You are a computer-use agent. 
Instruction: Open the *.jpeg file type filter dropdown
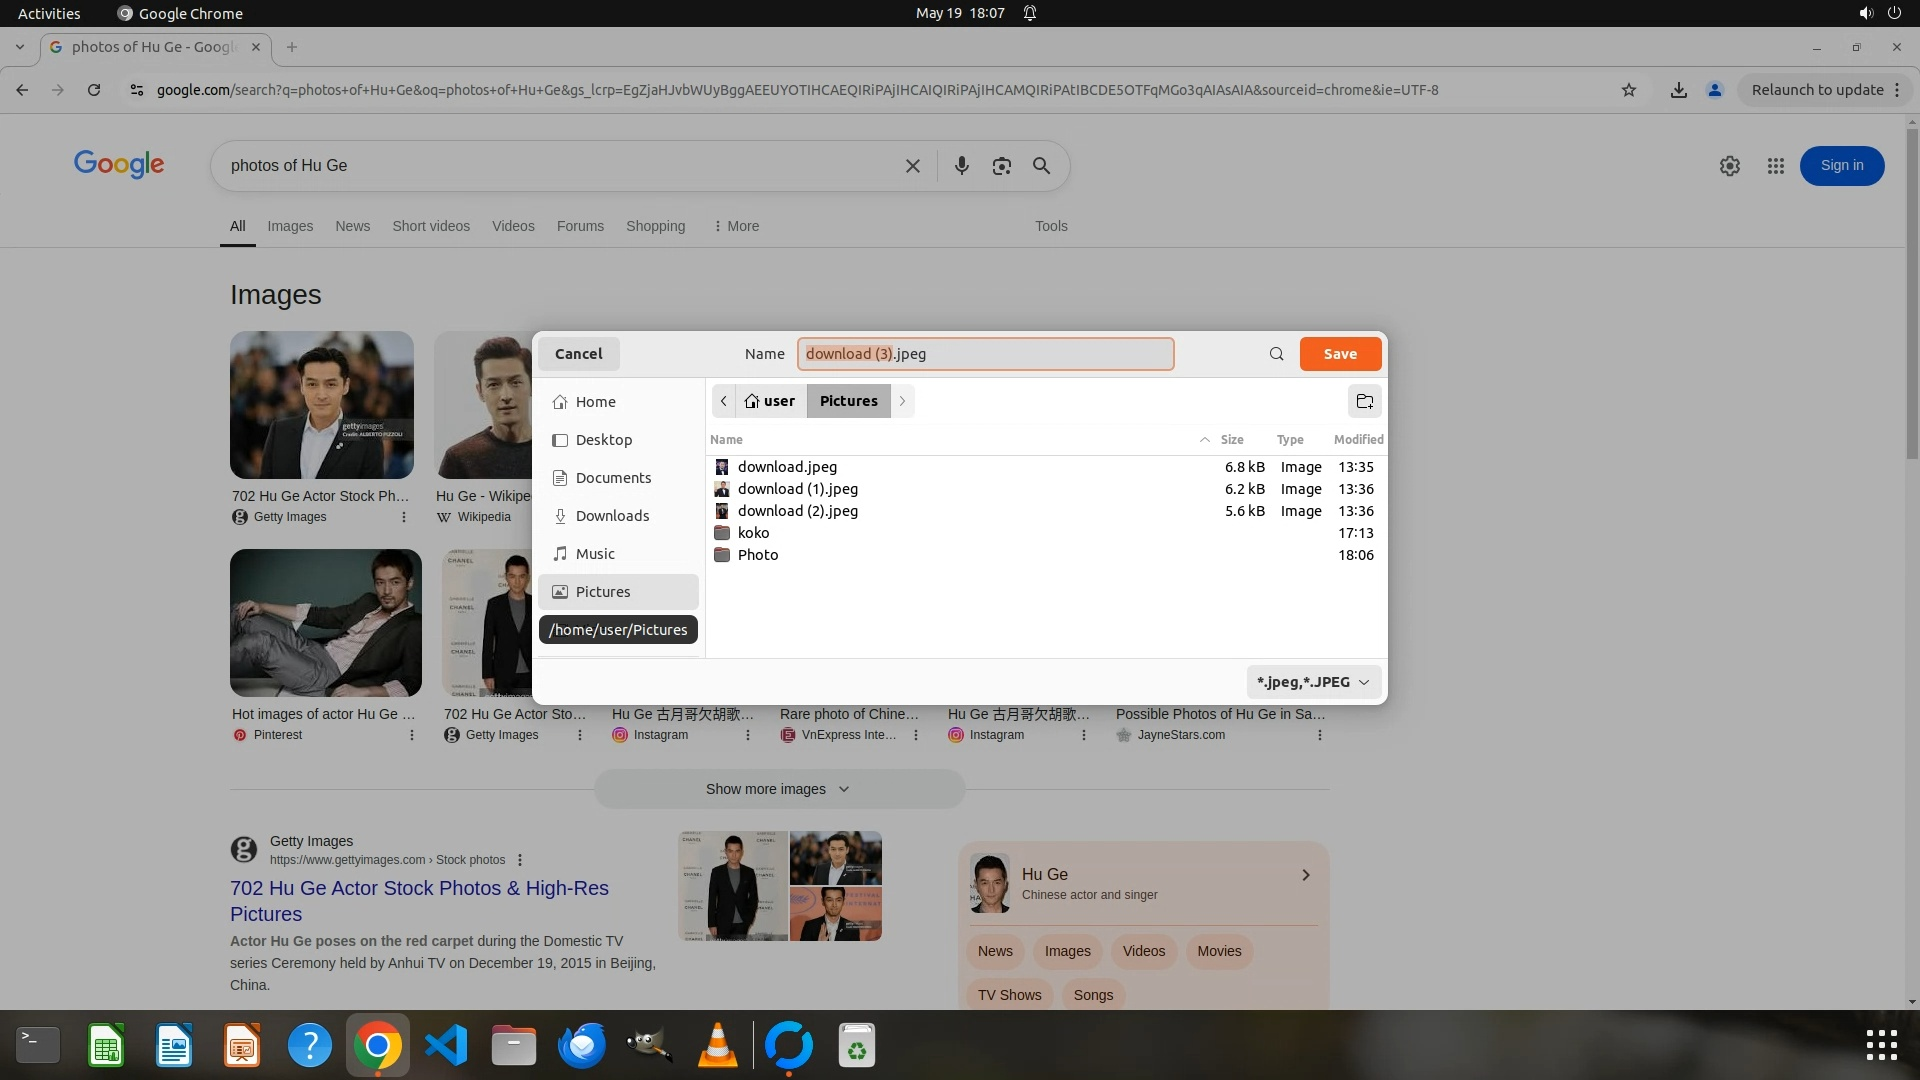pyautogui.click(x=1313, y=682)
